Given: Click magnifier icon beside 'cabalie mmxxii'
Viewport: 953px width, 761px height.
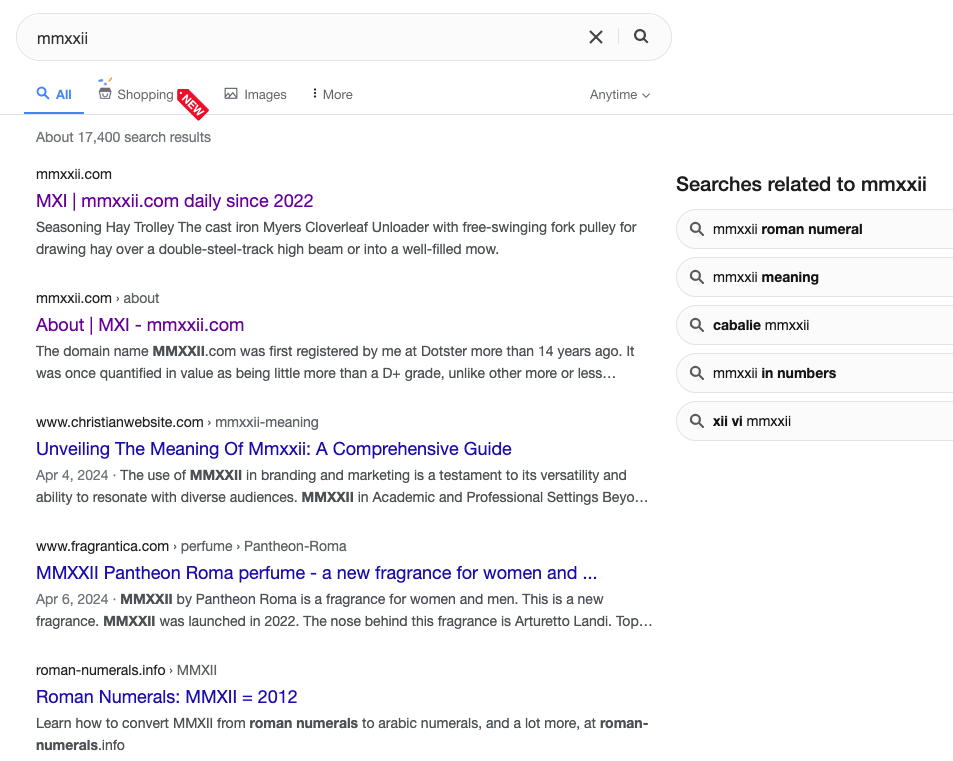Looking at the screenshot, I should pos(697,325).
